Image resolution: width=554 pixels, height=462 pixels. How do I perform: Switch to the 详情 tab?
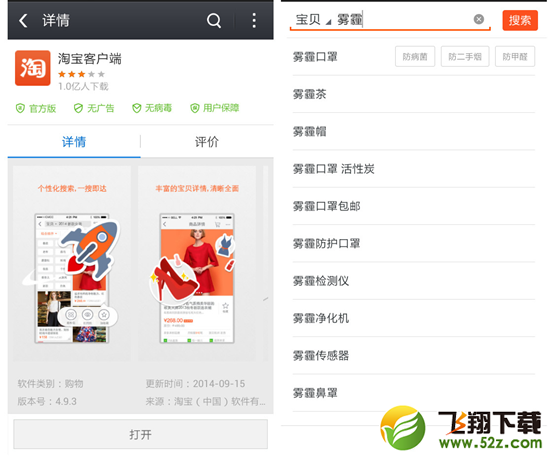coord(74,142)
